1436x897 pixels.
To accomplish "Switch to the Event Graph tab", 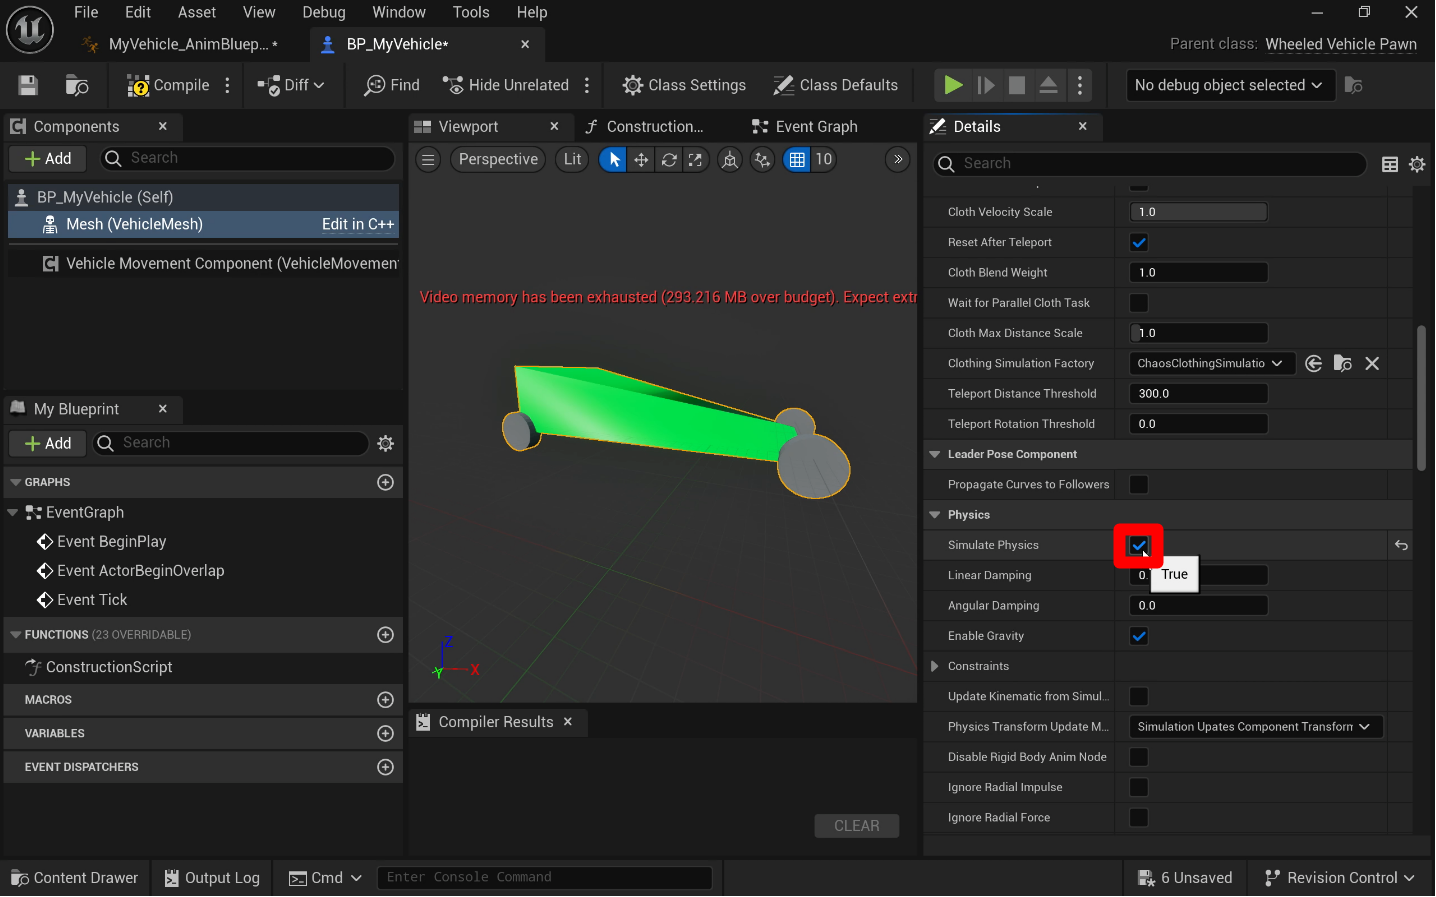I will tap(805, 127).
